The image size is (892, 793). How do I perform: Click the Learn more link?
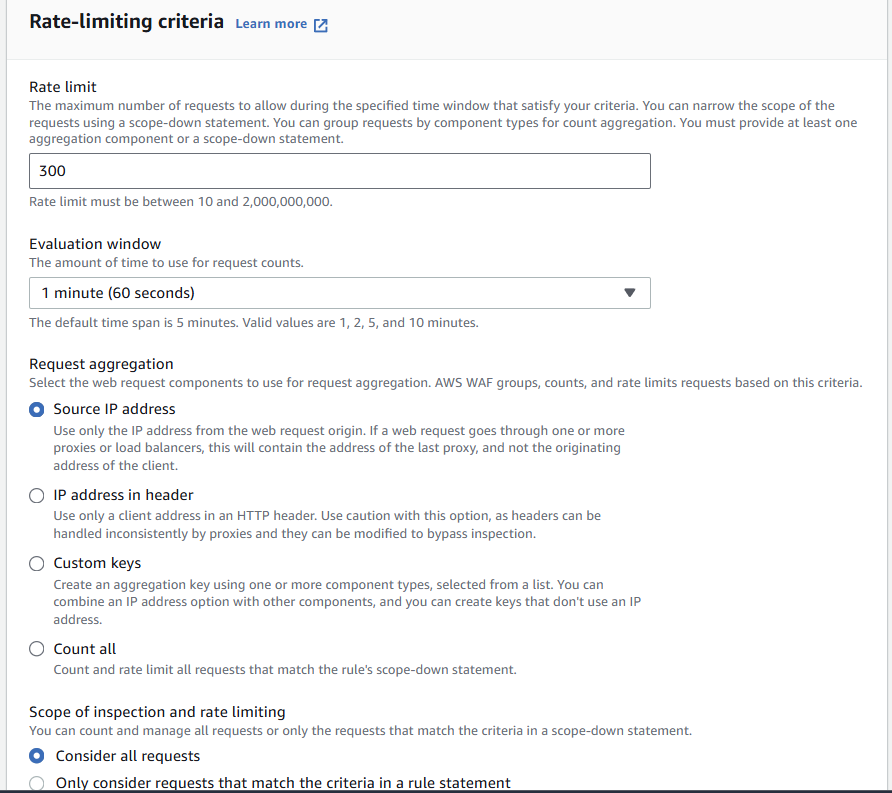click(271, 22)
